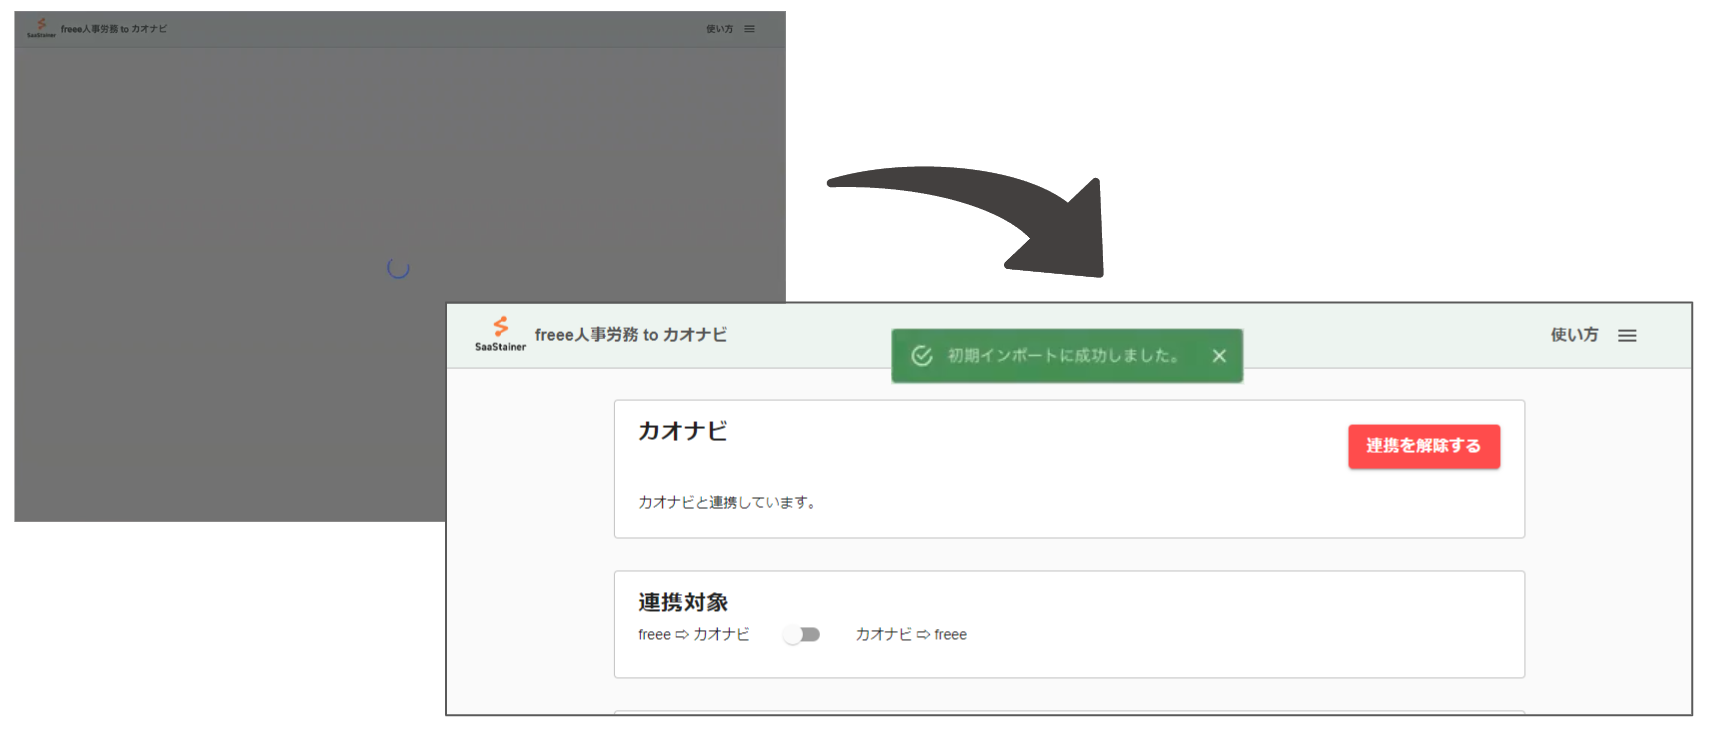Open the hamburger menu in front window
Image resolution: width=1709 pixels, height=731 pixels.
1627,336
